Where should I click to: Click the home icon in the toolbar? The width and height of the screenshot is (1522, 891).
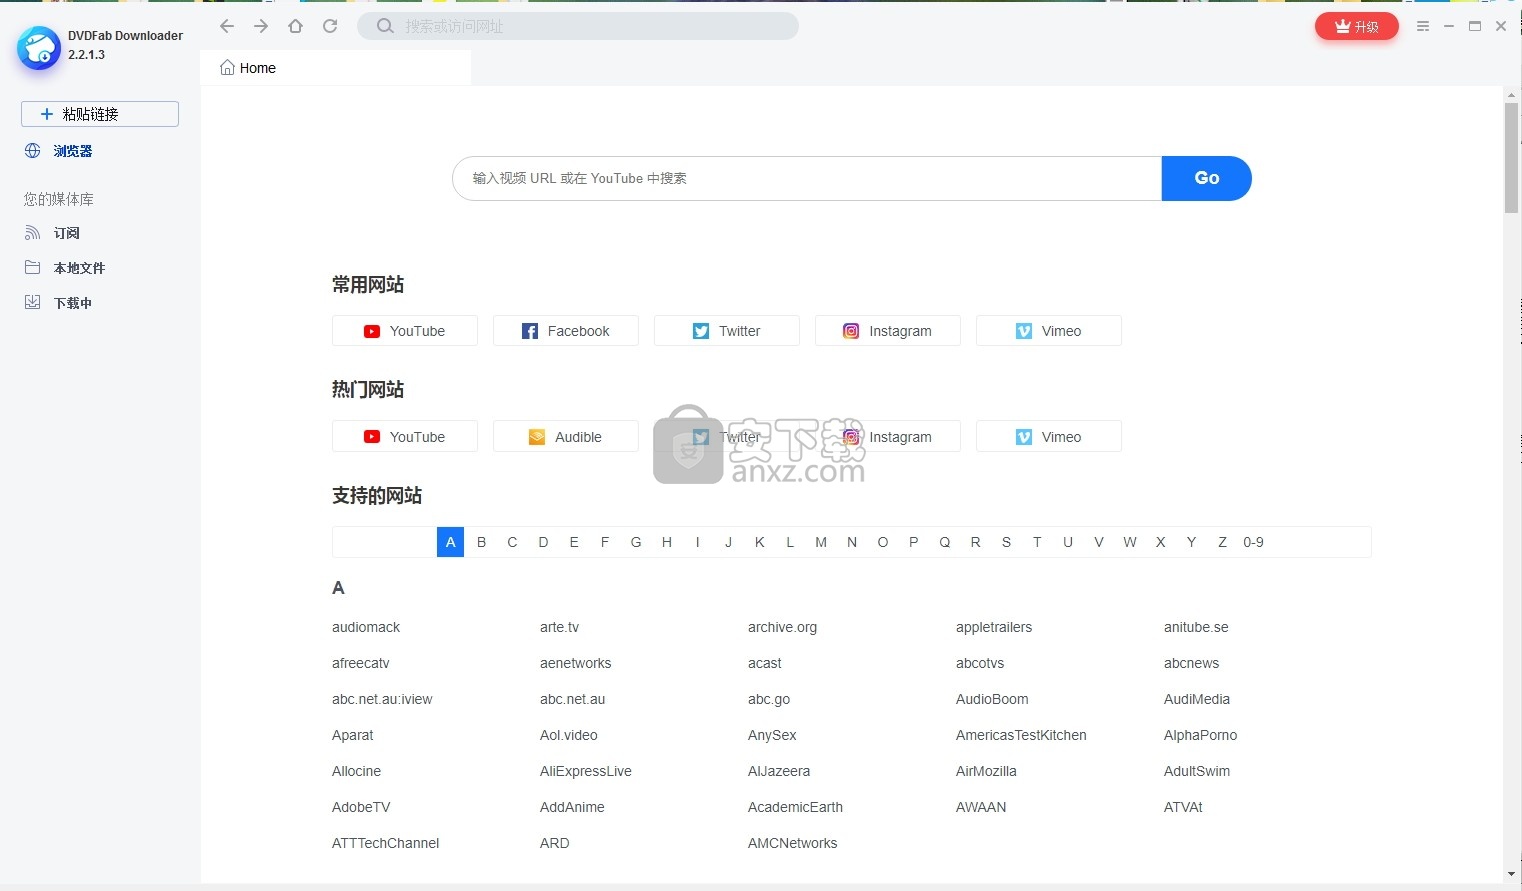point(295,26)
